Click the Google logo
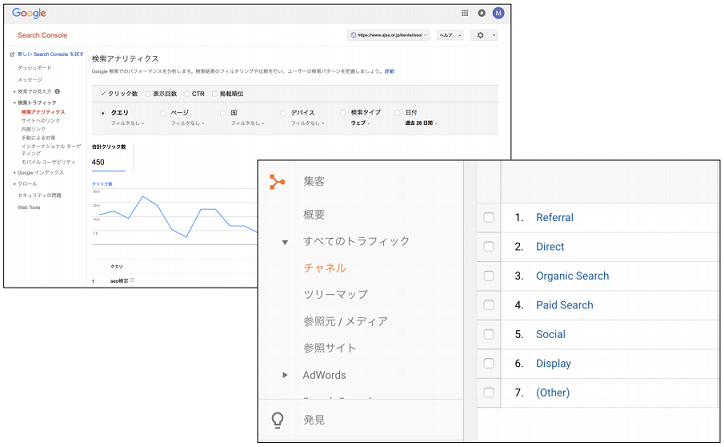The image size is (724, 447). click(30, 14)
